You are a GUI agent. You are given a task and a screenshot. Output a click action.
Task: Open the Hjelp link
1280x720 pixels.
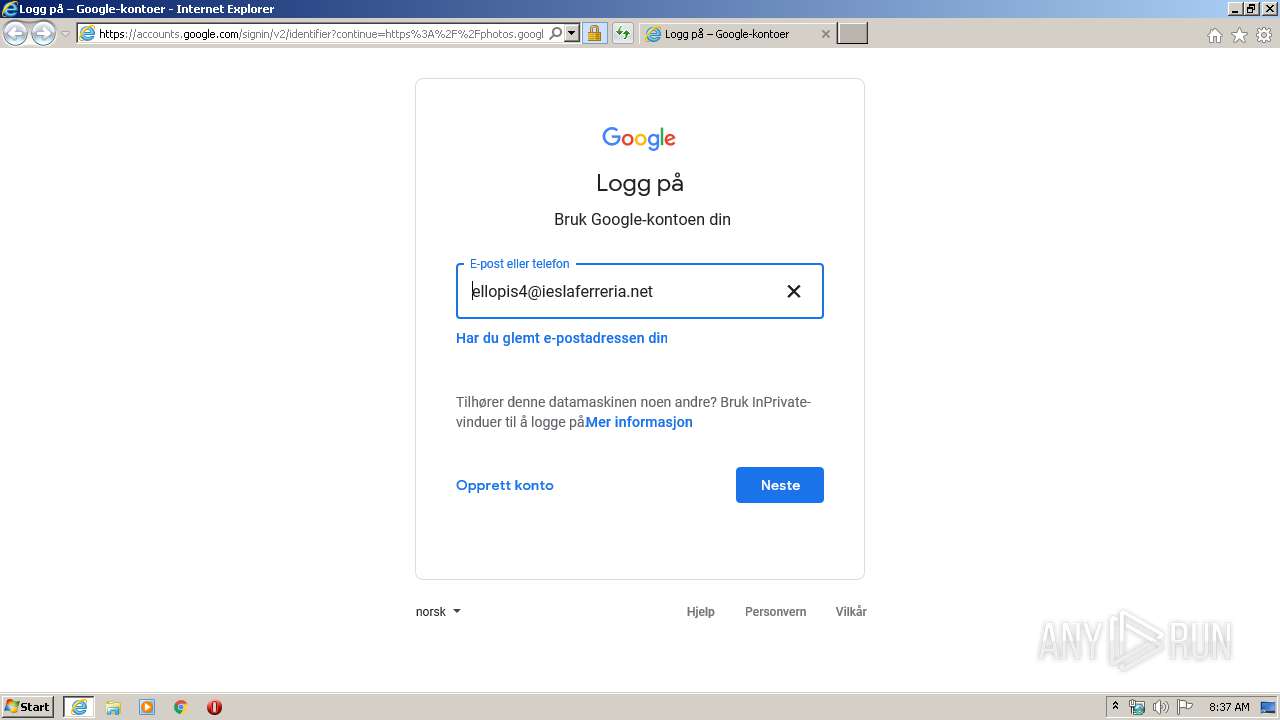(701, 611)
